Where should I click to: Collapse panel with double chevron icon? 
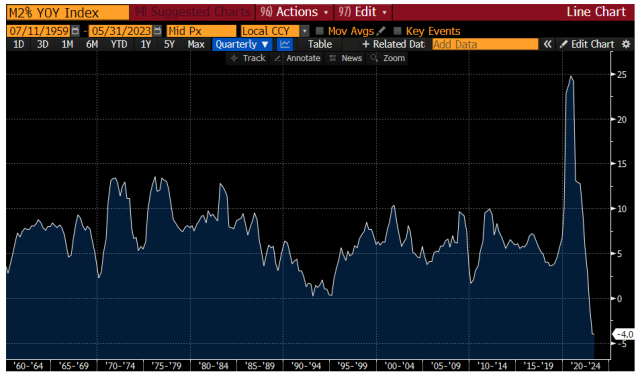547,44
